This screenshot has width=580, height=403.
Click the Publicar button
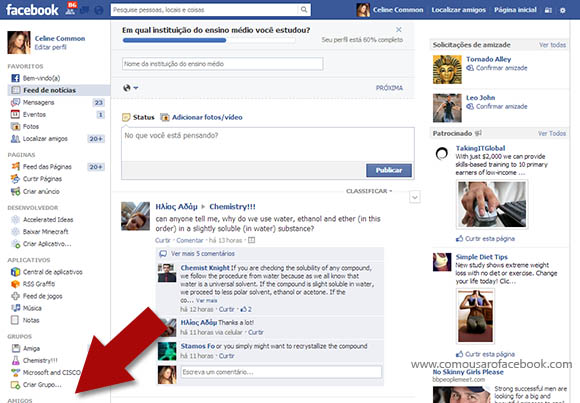pos(389,170)
